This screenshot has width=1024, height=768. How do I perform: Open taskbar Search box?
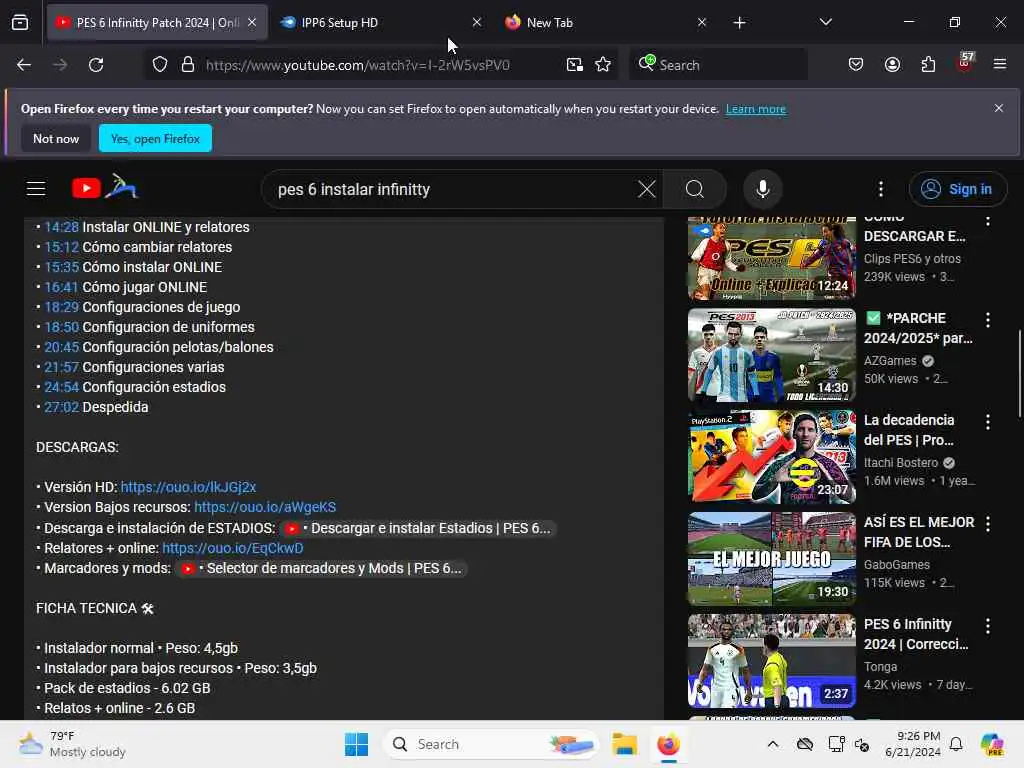coord(492,744)
